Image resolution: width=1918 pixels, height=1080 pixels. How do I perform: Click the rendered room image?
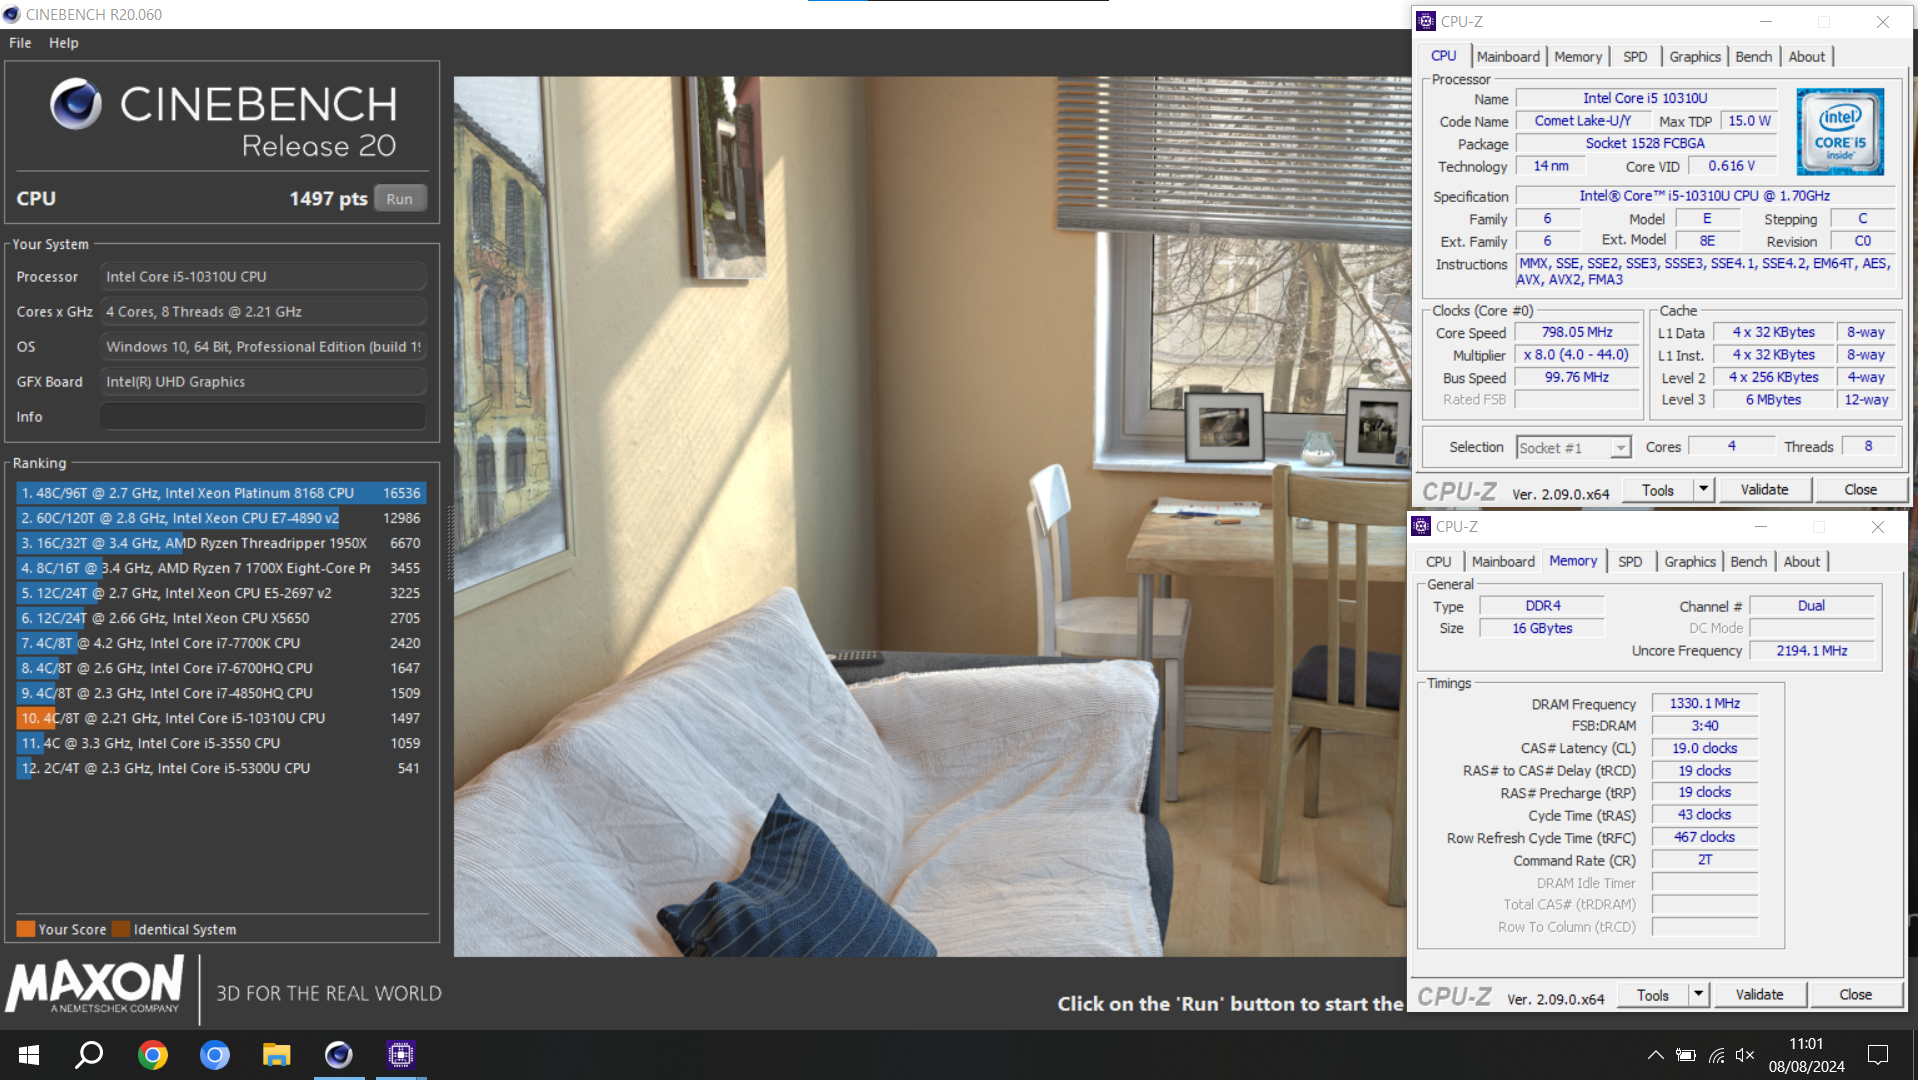click(930, 516)
